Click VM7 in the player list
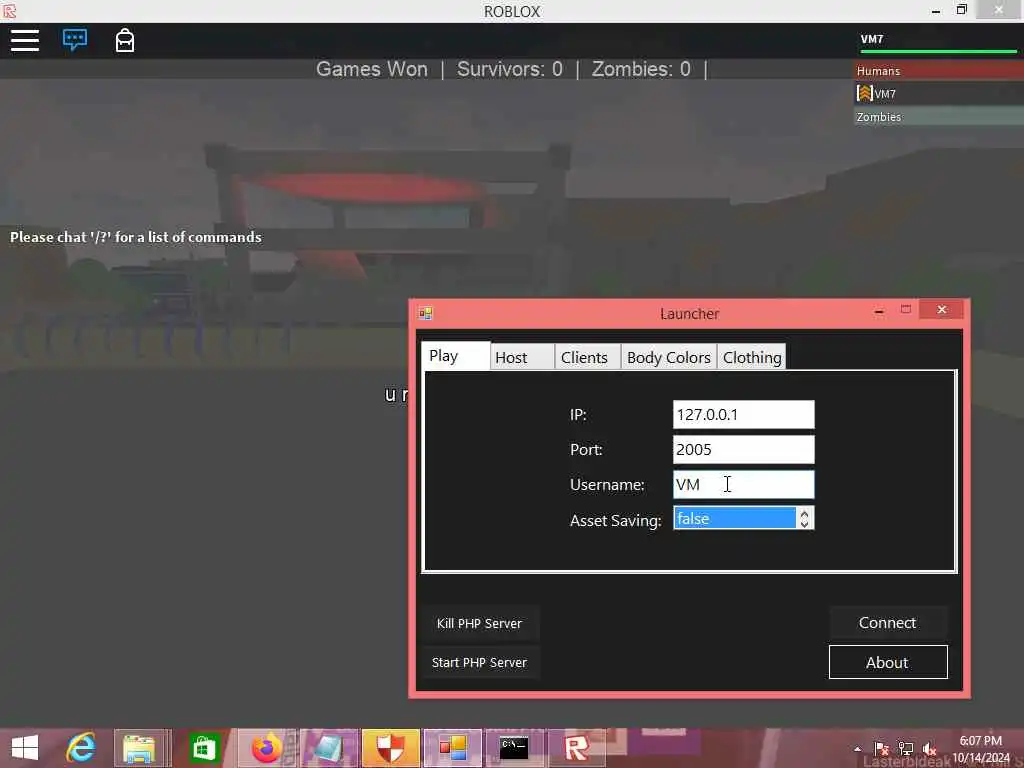The height and width of the screenshot is (768, 1024). [938, 93]
